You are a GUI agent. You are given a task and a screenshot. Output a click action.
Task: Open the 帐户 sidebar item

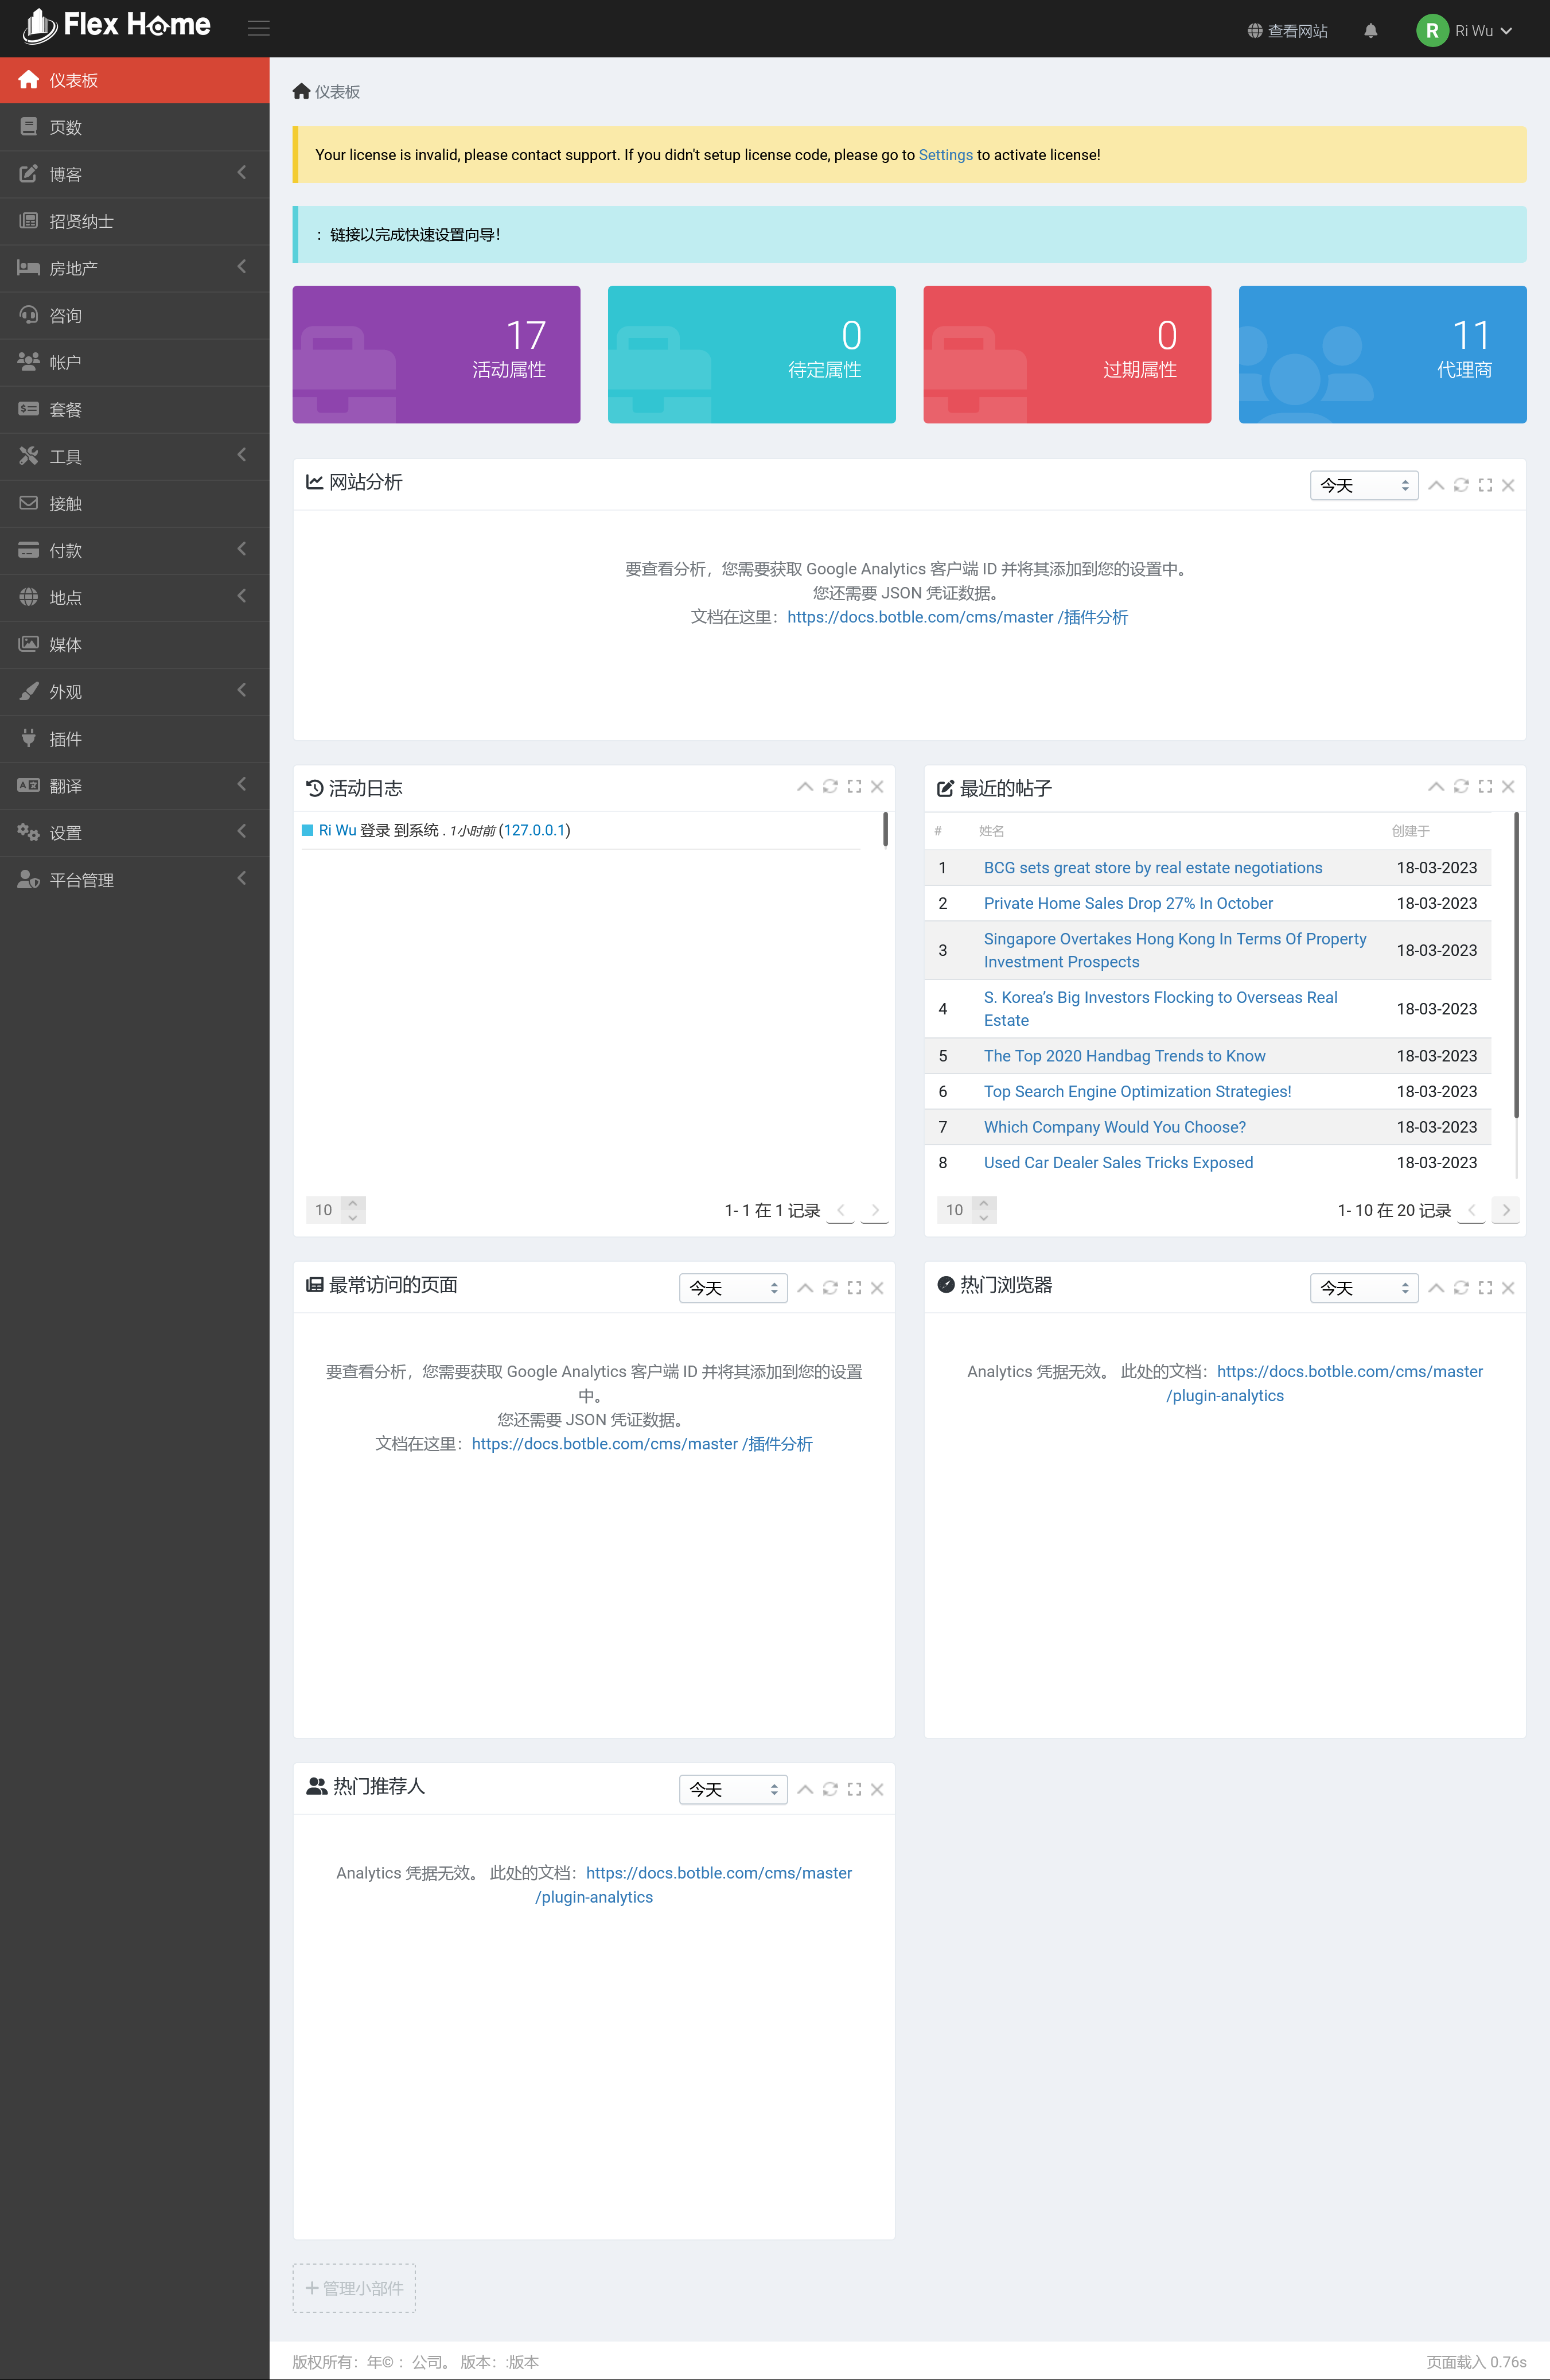click(x=135, y=362)
